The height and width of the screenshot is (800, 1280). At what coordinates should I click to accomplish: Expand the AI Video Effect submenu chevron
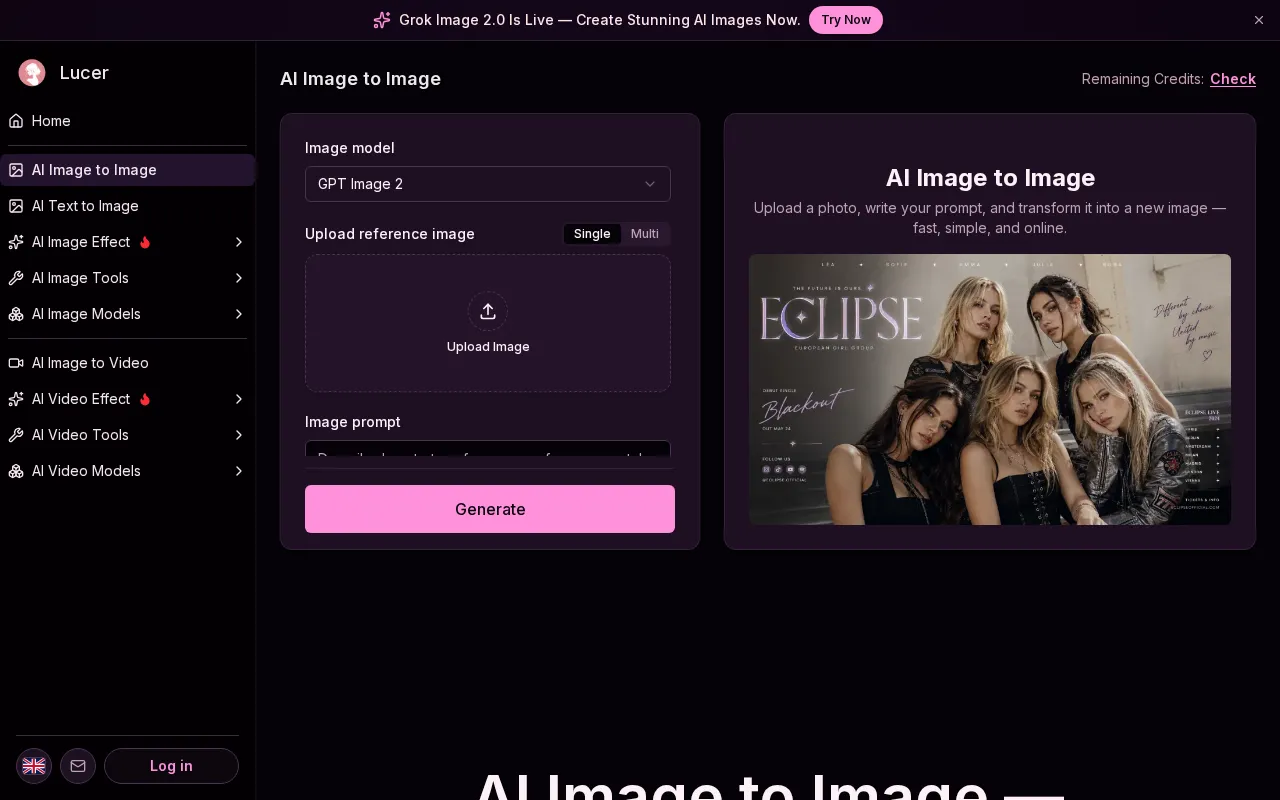[x=239, y=399]
